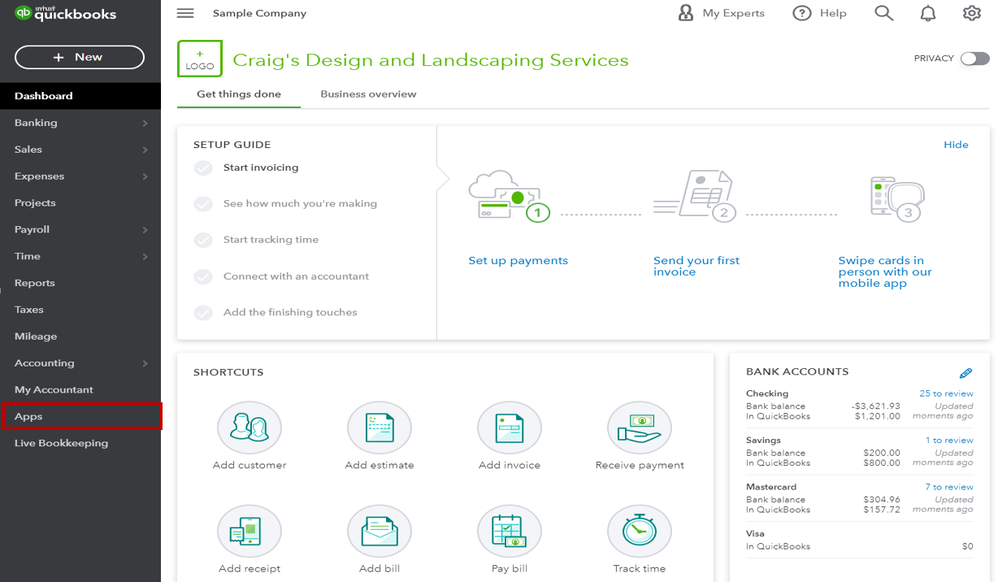Open Reports in the sidebar
Image resolution: width=998 pixels, height=582 pixels.
point(80,283)
